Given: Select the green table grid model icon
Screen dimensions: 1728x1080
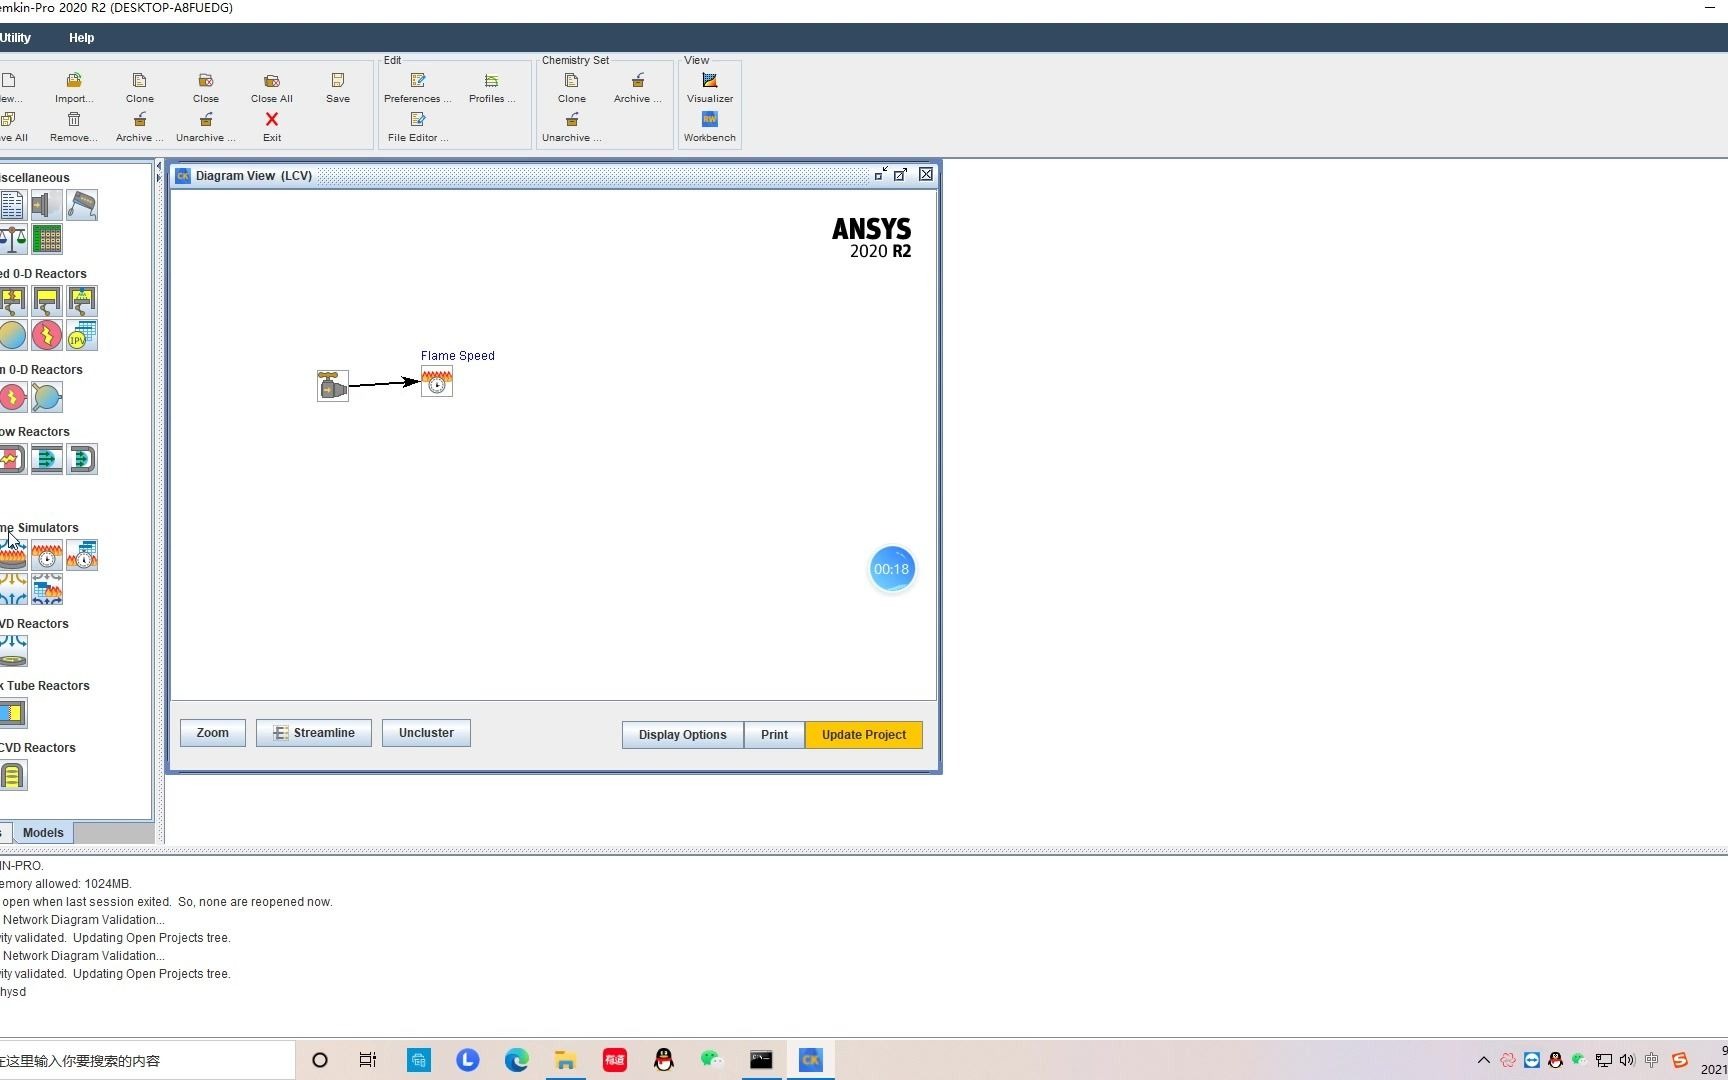Looking at the screenshot, I should [x=47, y=240].
